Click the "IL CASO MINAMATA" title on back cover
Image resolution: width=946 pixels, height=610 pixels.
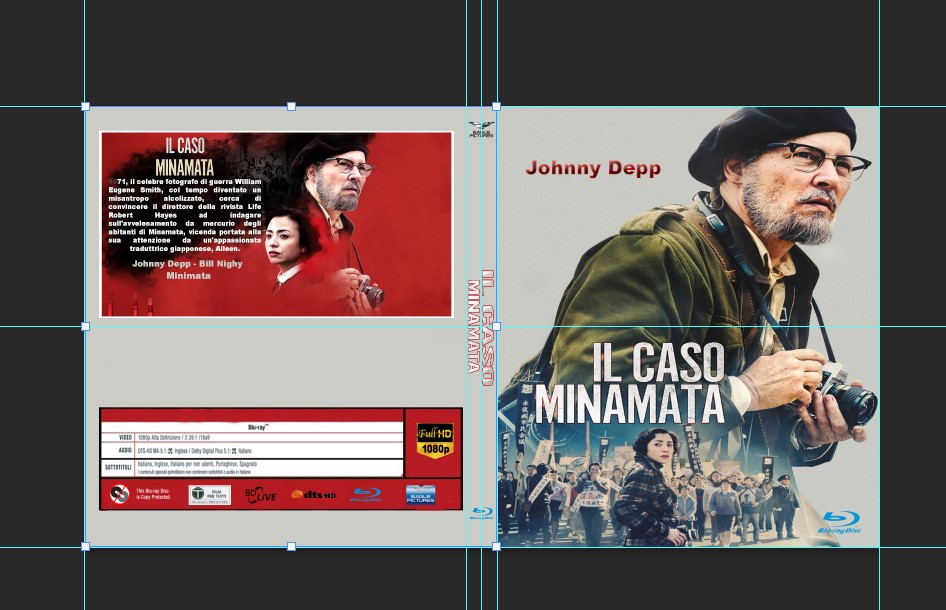coord(185,156)
